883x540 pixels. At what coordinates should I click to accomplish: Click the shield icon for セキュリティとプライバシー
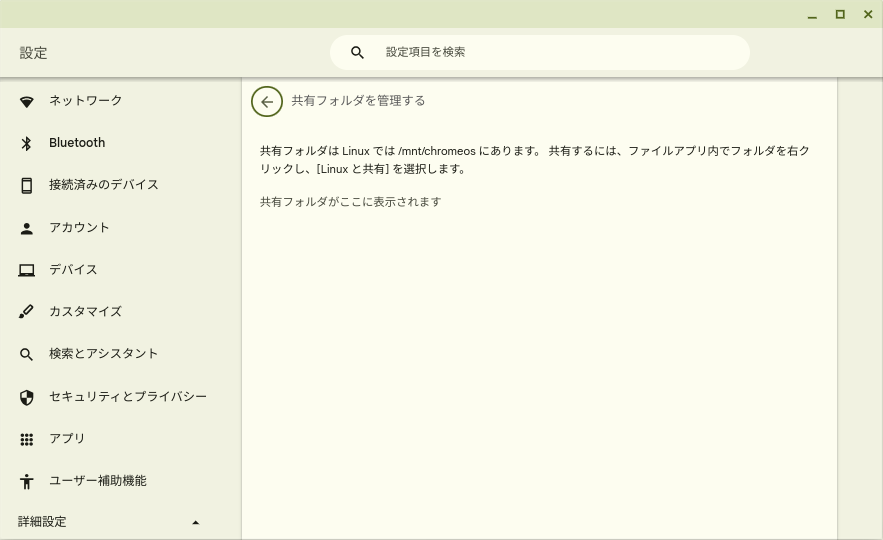[x=26, y=397]
